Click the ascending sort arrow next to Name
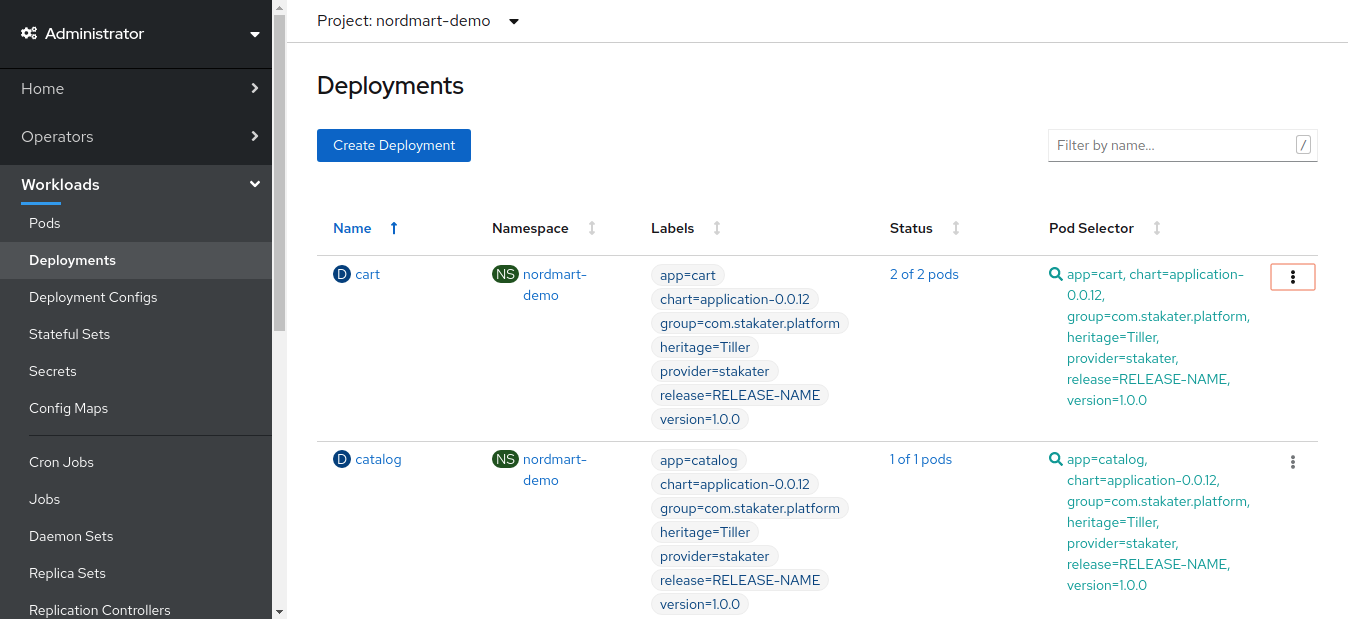1348x619 pixels. (394, 228)
